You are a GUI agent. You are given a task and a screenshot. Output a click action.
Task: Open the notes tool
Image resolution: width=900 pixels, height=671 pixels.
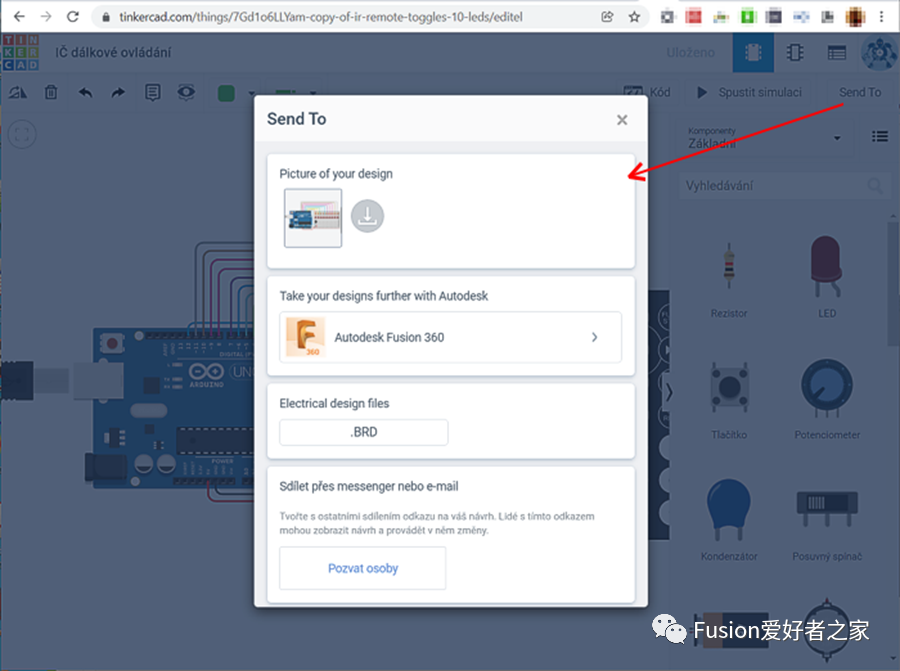(x=153, y=92)
